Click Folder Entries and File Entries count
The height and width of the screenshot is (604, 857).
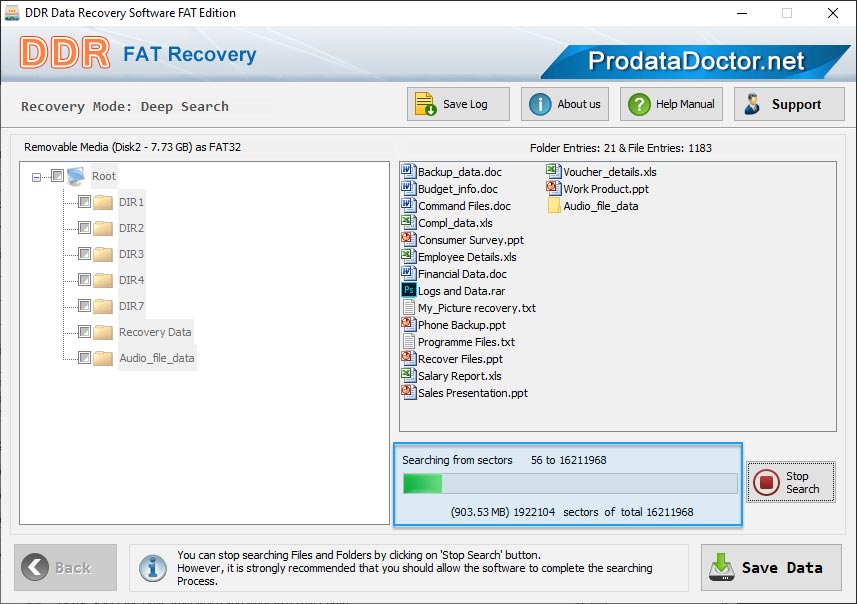(x=620, y=148)
